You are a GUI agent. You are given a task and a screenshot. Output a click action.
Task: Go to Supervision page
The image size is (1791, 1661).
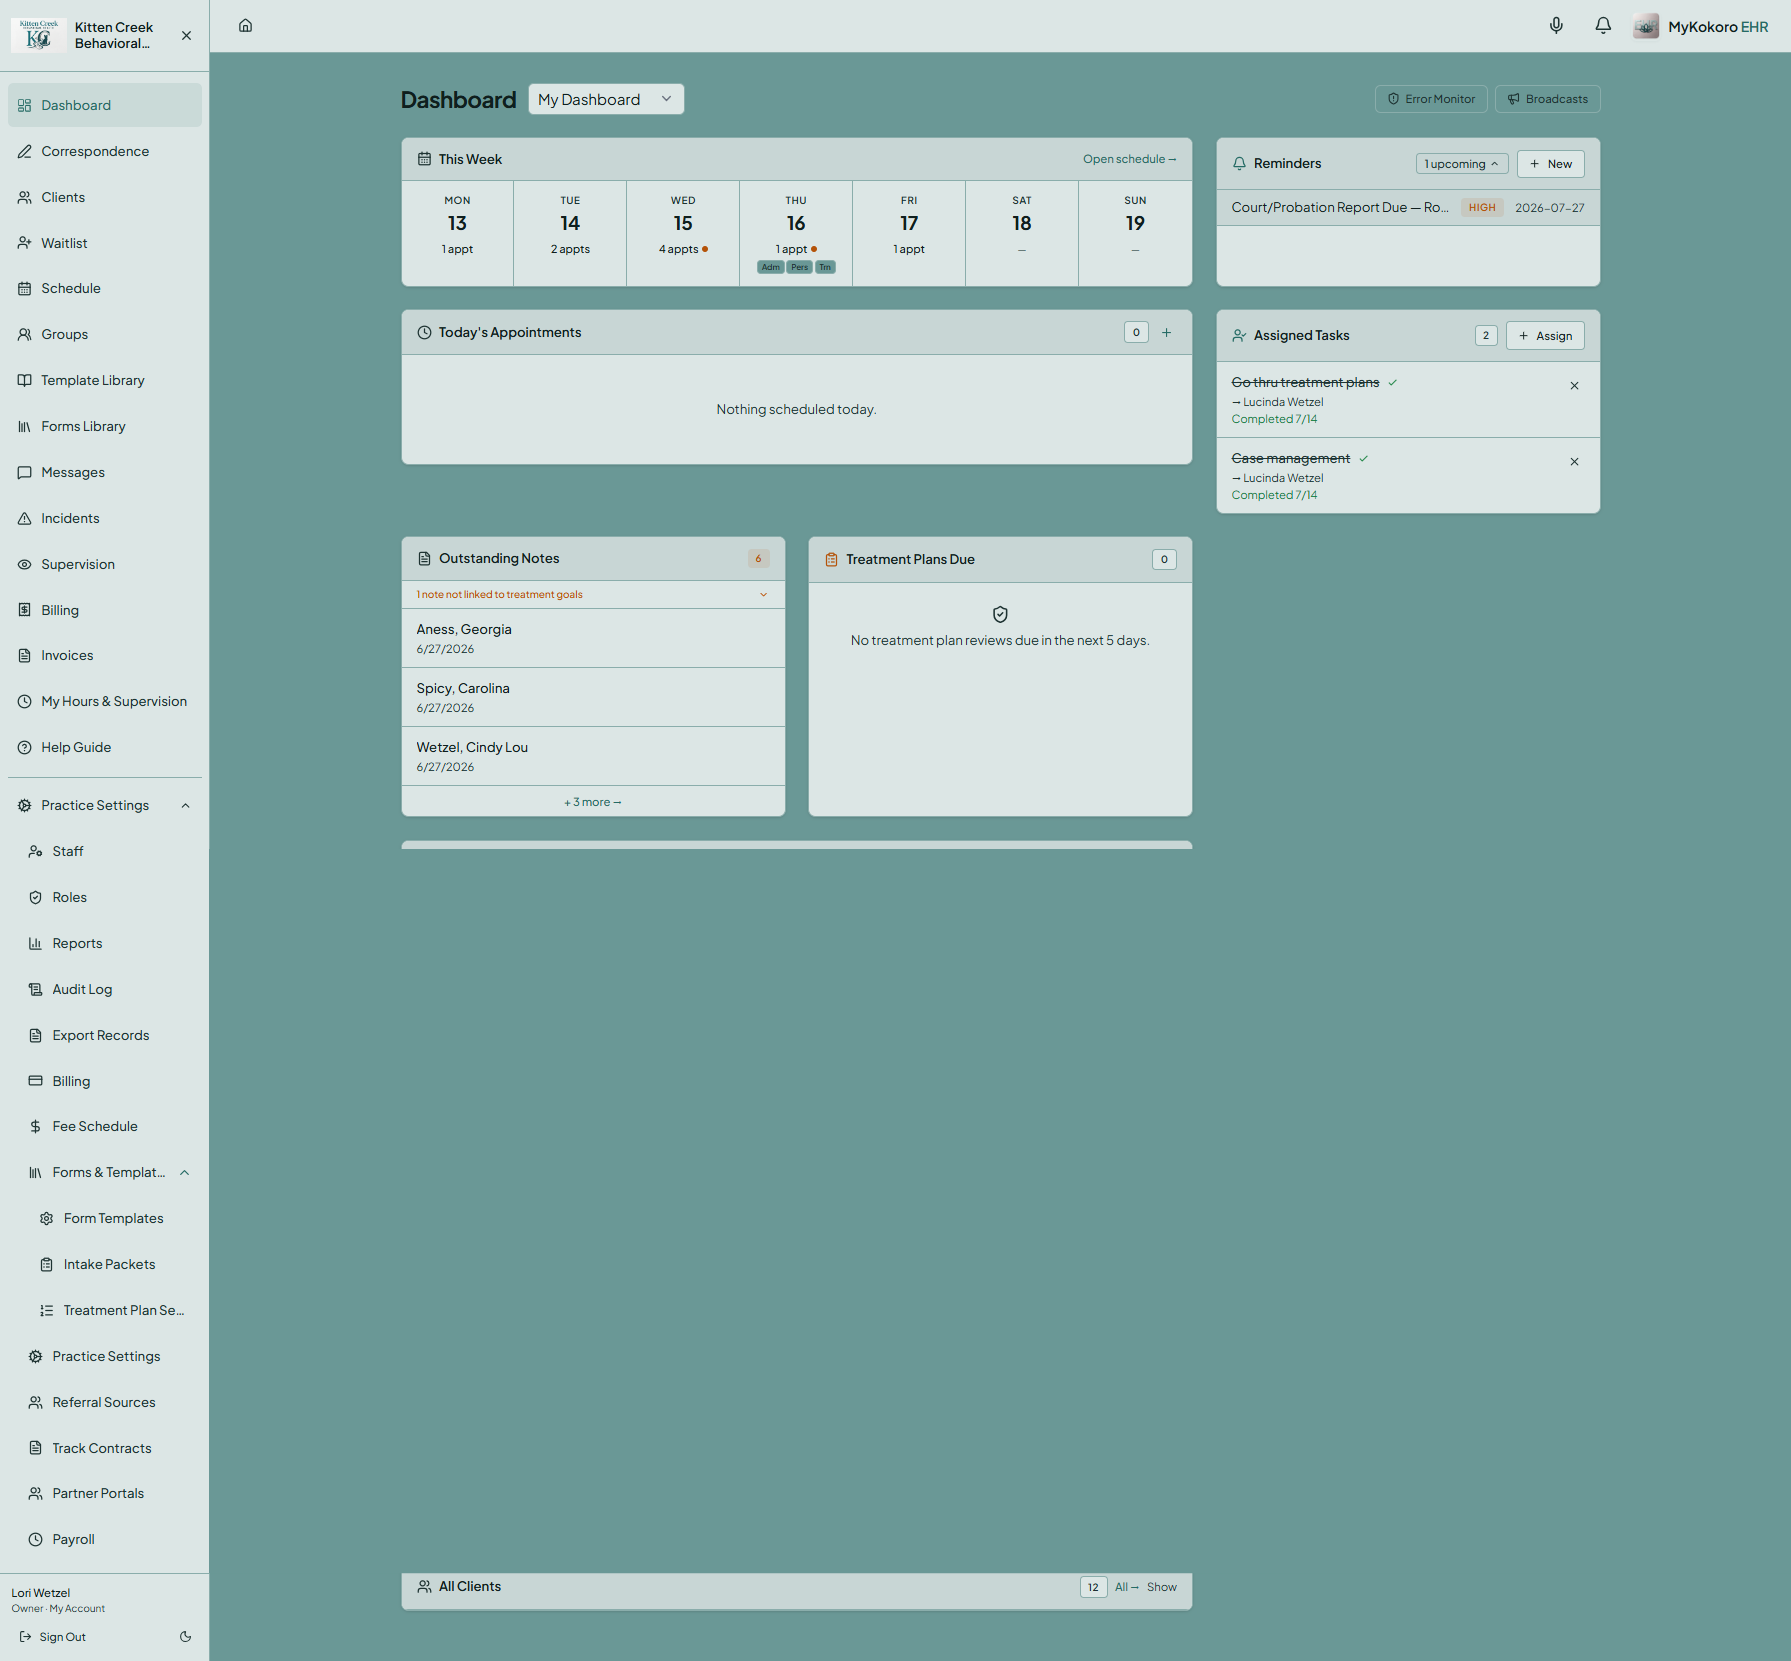[105, 564]
